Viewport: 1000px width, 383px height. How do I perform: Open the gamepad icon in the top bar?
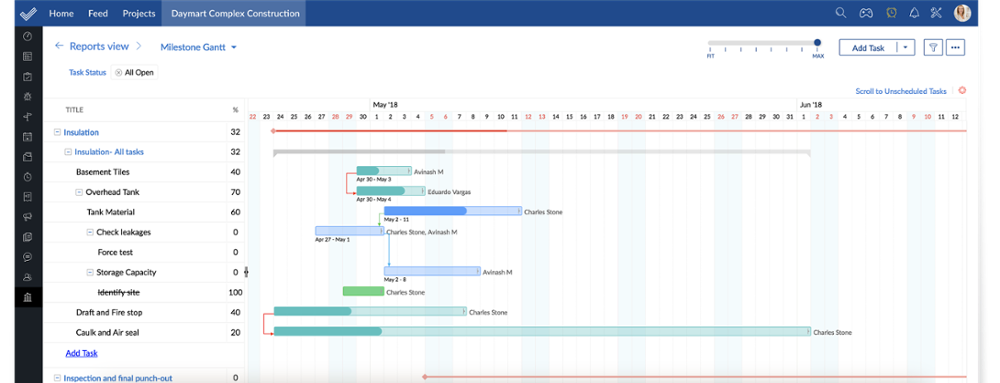click(x=865, y=13)
